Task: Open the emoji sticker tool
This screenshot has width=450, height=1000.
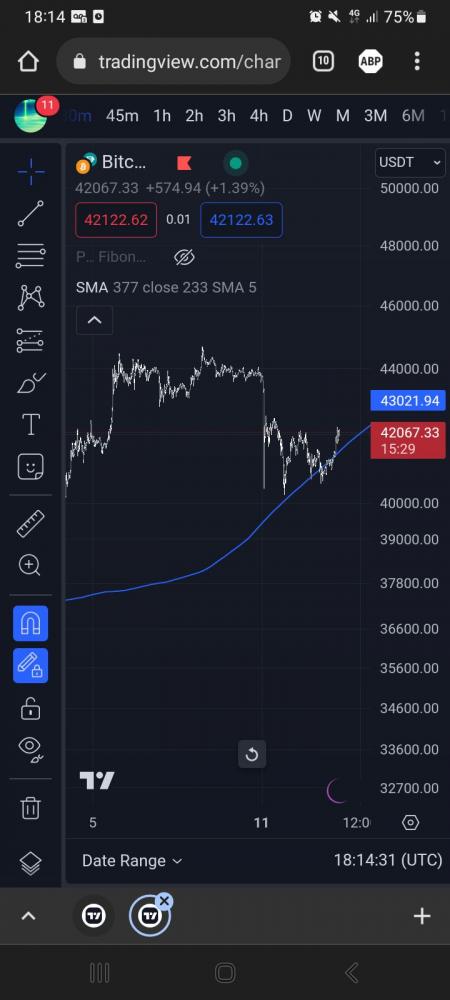Action: coord(31,467)
